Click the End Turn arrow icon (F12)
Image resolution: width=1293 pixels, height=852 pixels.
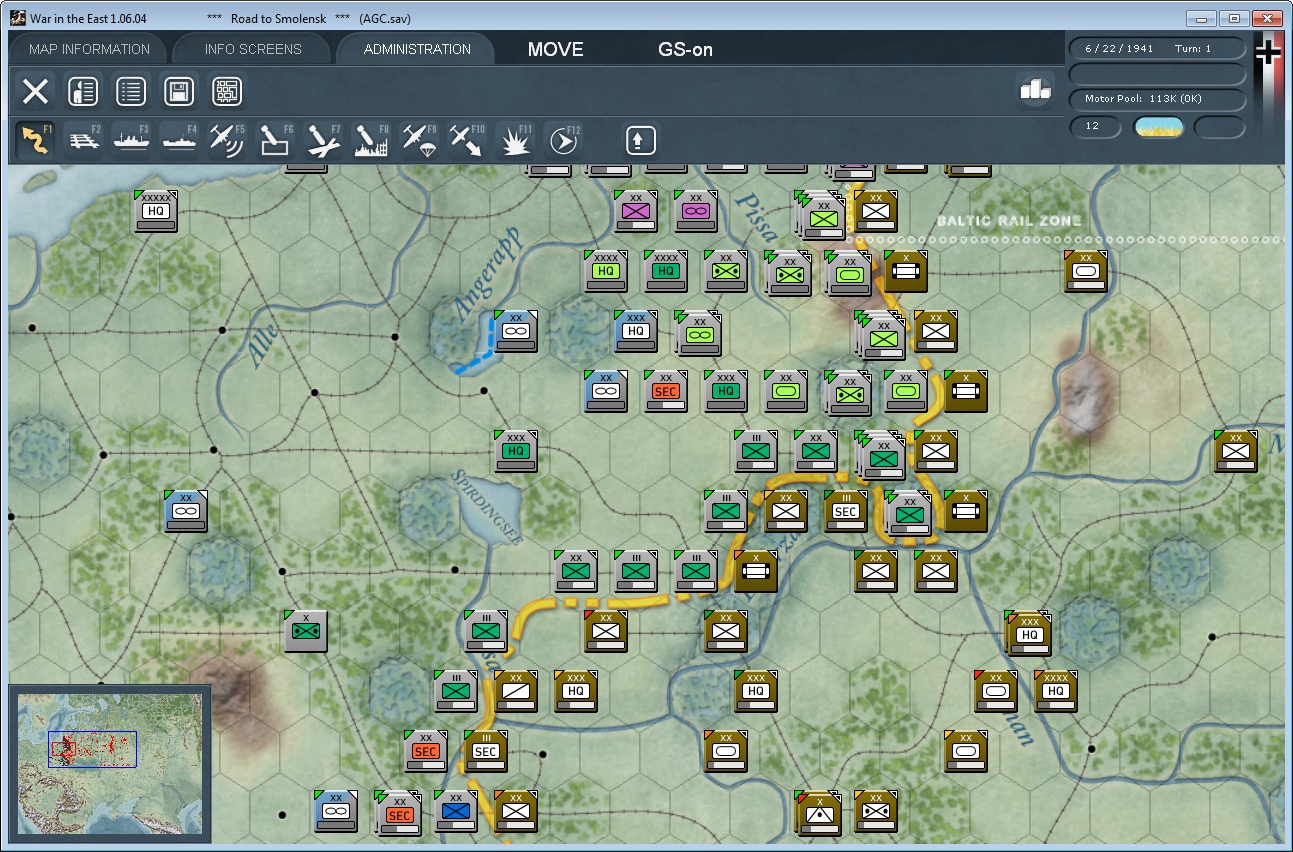tap(564, 140)
